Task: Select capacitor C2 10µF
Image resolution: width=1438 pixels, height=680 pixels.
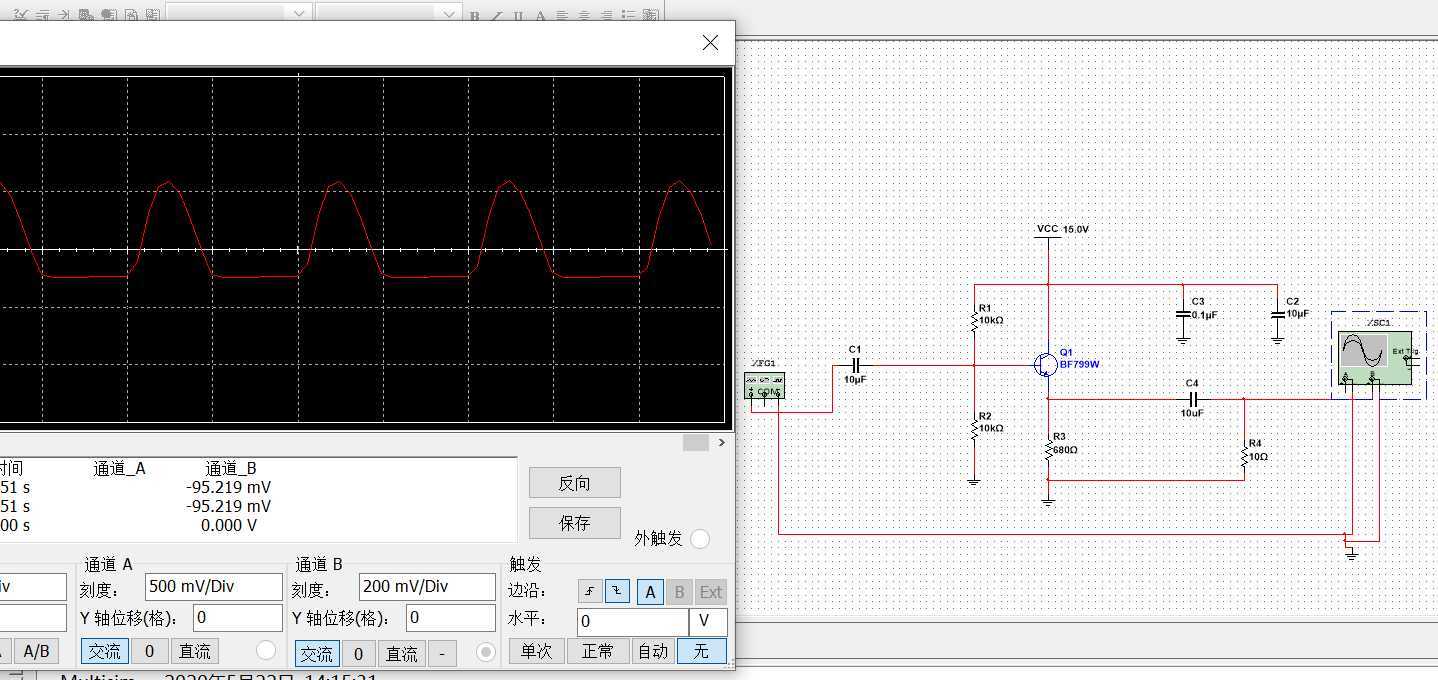Action: pos(1277,314)
